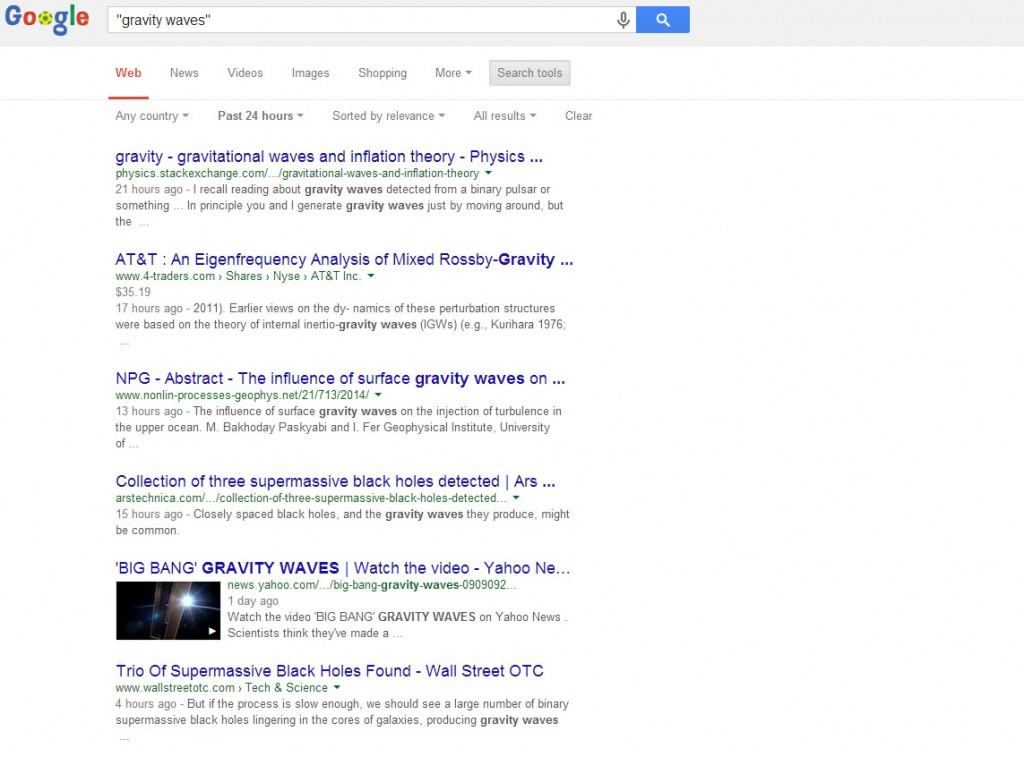The height and width of the screenshot is (757, 1024).
Task: Expand arrow beside nonlin-processes-geophys.net URL
Action: 377,395
